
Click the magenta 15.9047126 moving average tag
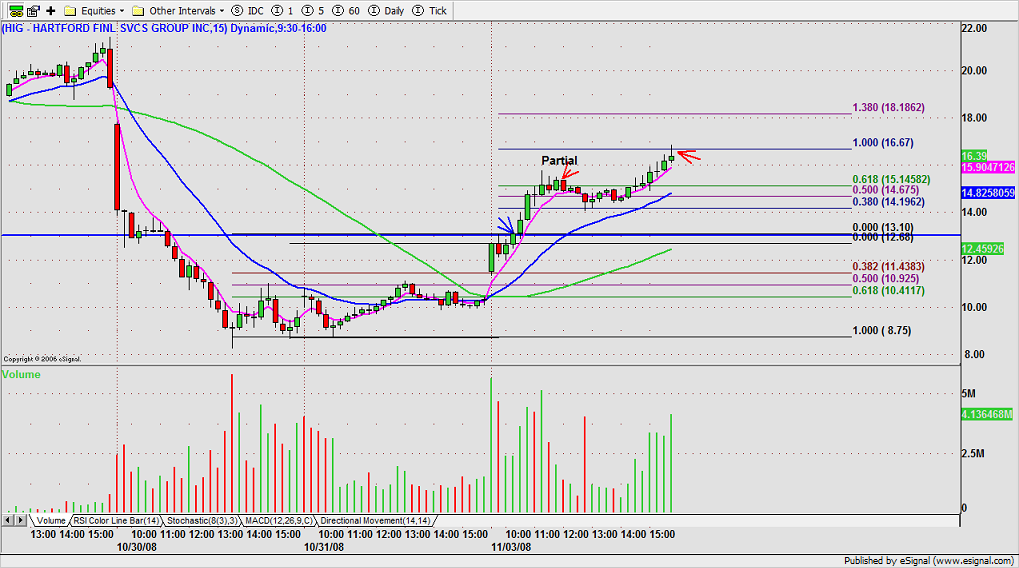click(x=988, y=167)
